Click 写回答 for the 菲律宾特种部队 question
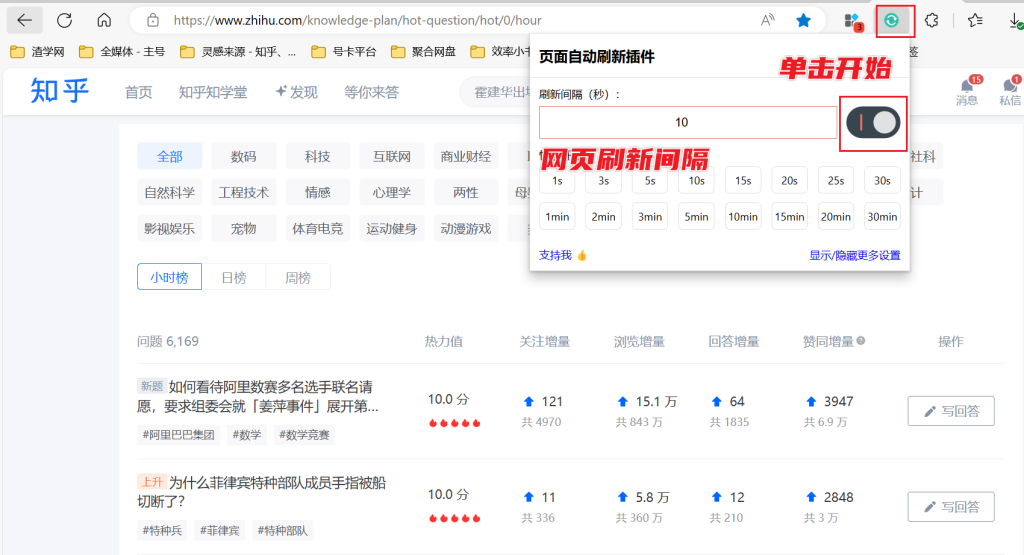Screen dimensions: 1024x555 coord(951,507)
